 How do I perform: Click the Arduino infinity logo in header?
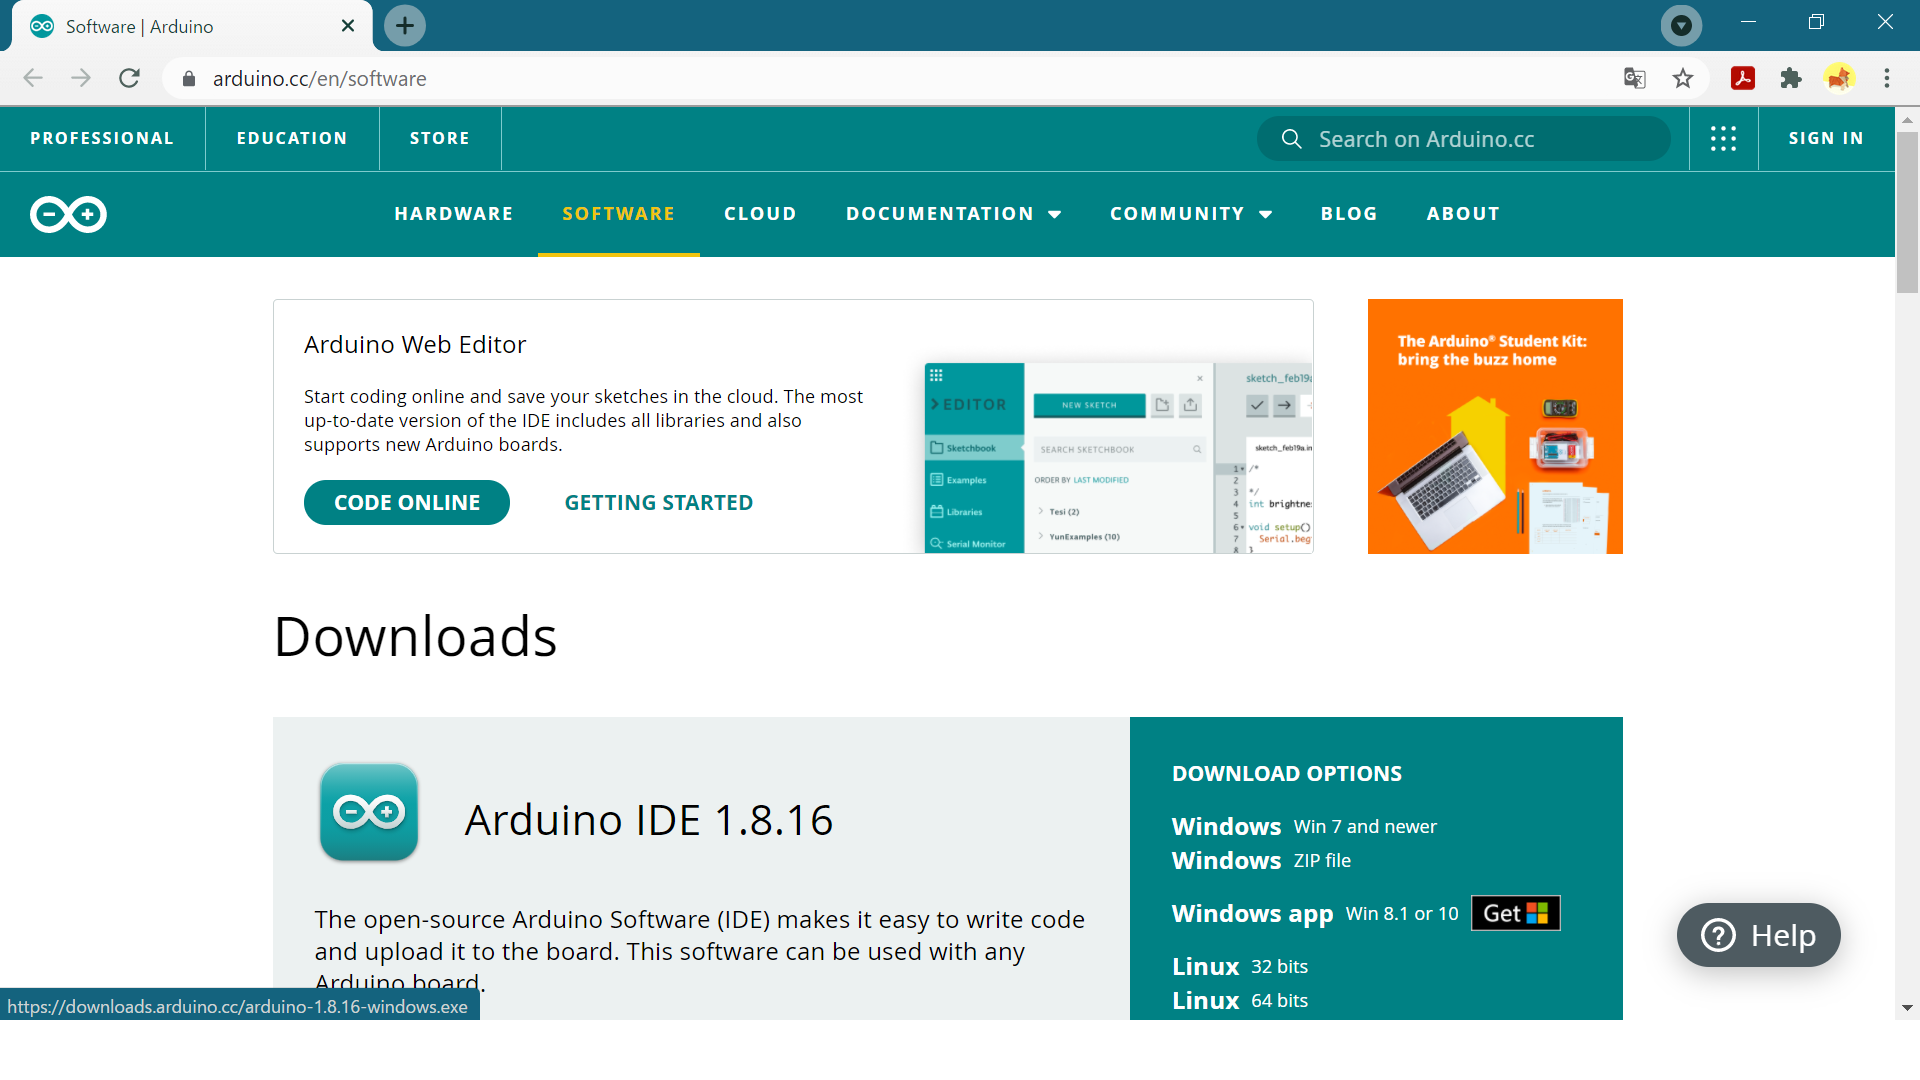point(68,214)
